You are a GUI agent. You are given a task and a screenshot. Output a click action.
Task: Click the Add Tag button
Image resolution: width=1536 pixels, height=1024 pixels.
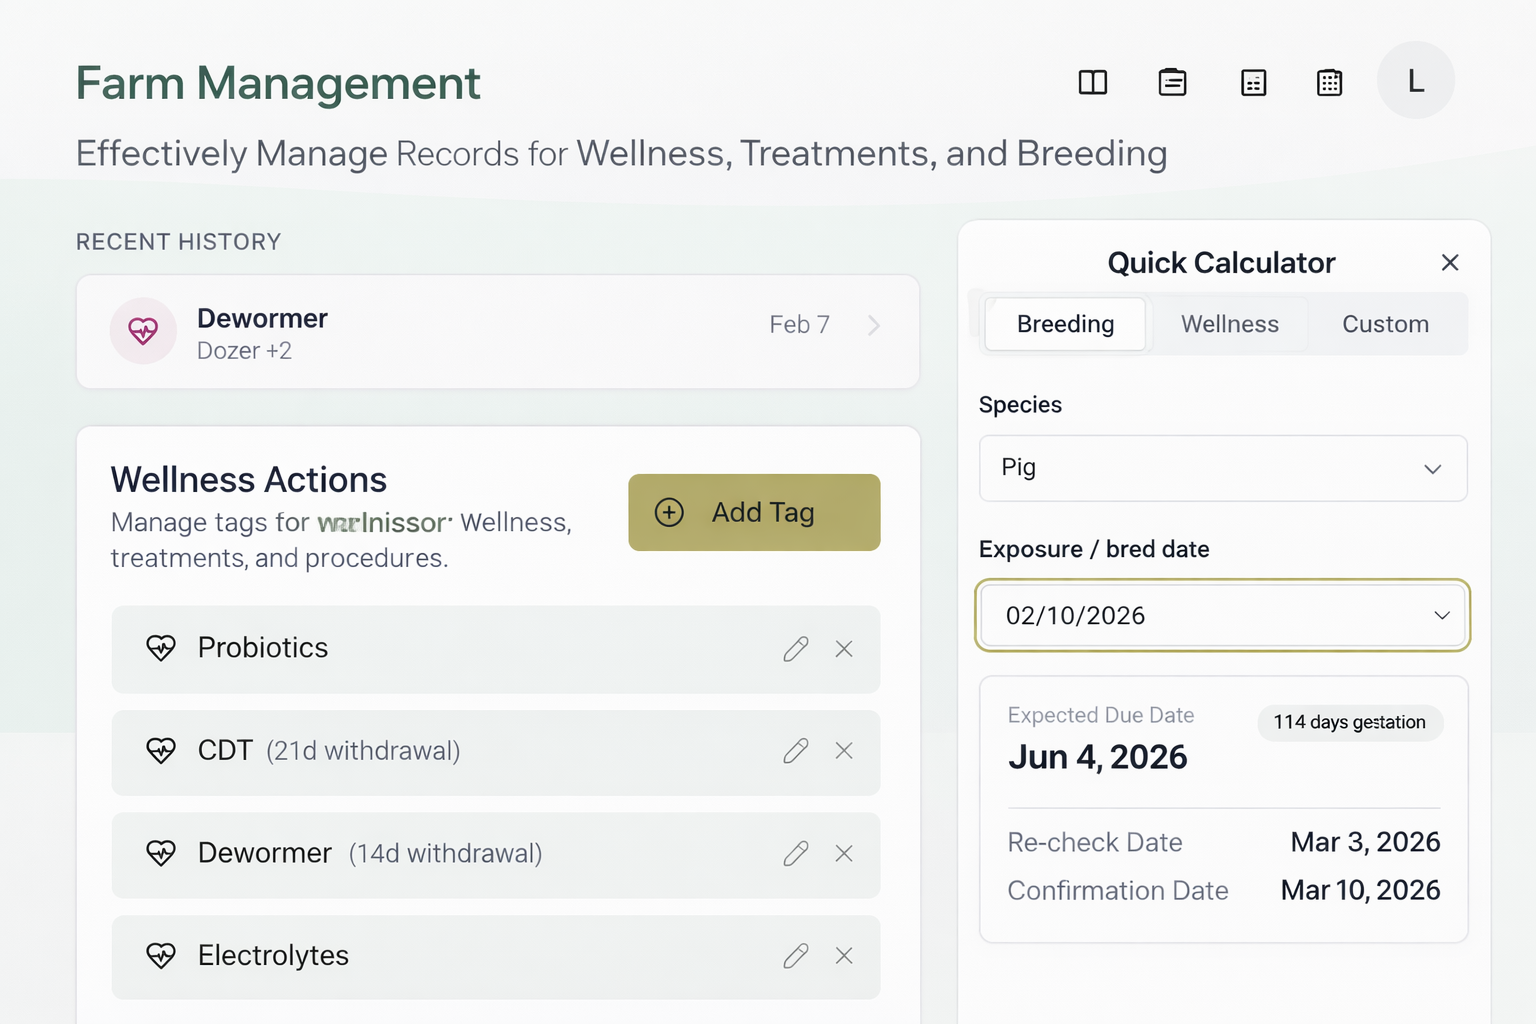[754, 512]
